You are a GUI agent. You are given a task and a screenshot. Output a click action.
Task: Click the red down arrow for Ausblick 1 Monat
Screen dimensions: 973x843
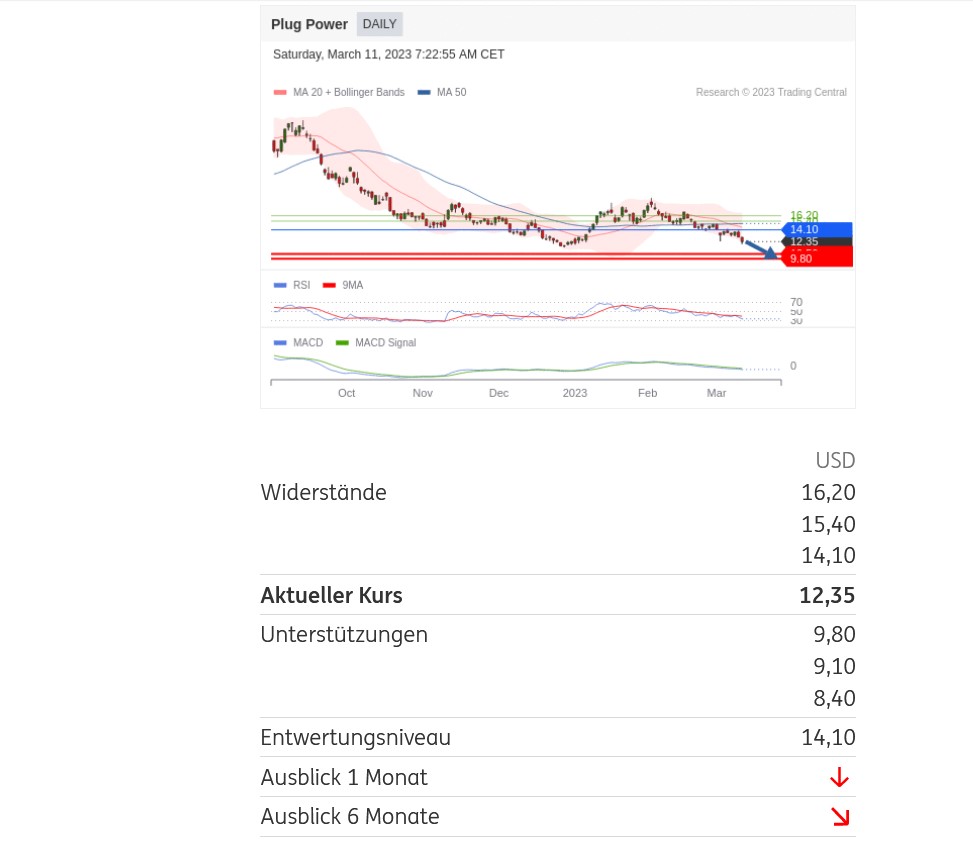pyautogui.click(x=839, y=777)
